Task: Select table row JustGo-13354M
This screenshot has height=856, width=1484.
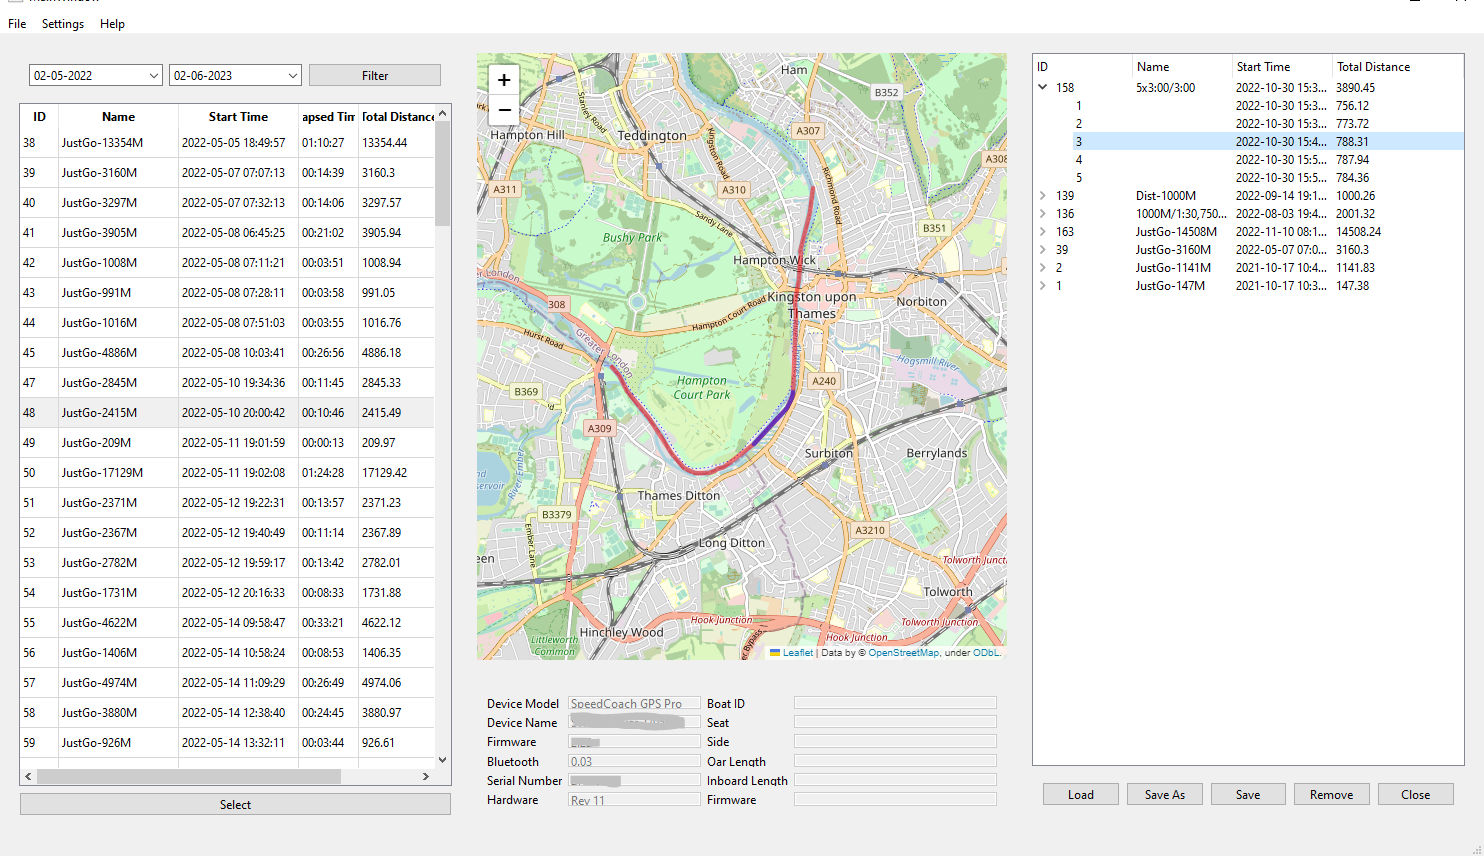Action: coord(227,142)
